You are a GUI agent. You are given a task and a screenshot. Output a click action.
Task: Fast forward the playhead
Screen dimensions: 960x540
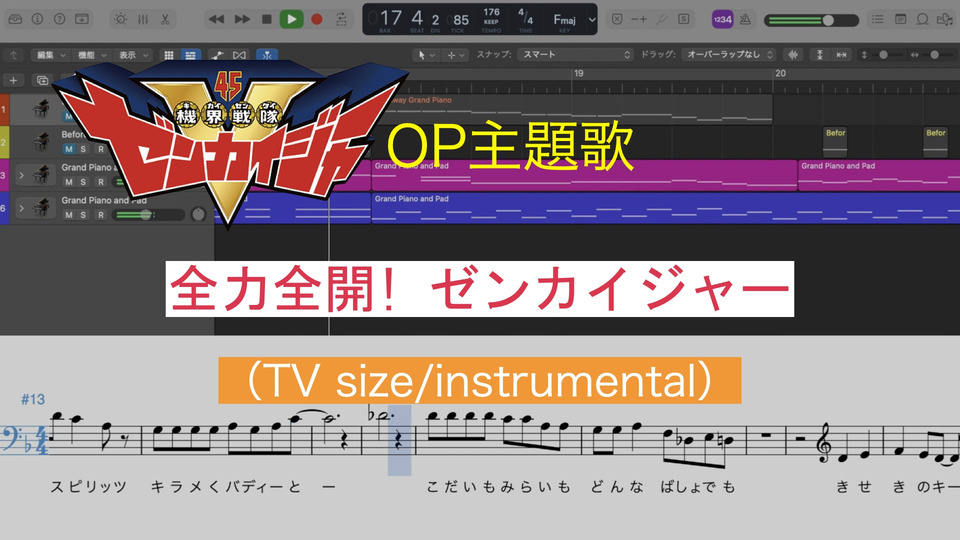click(242, 19)
